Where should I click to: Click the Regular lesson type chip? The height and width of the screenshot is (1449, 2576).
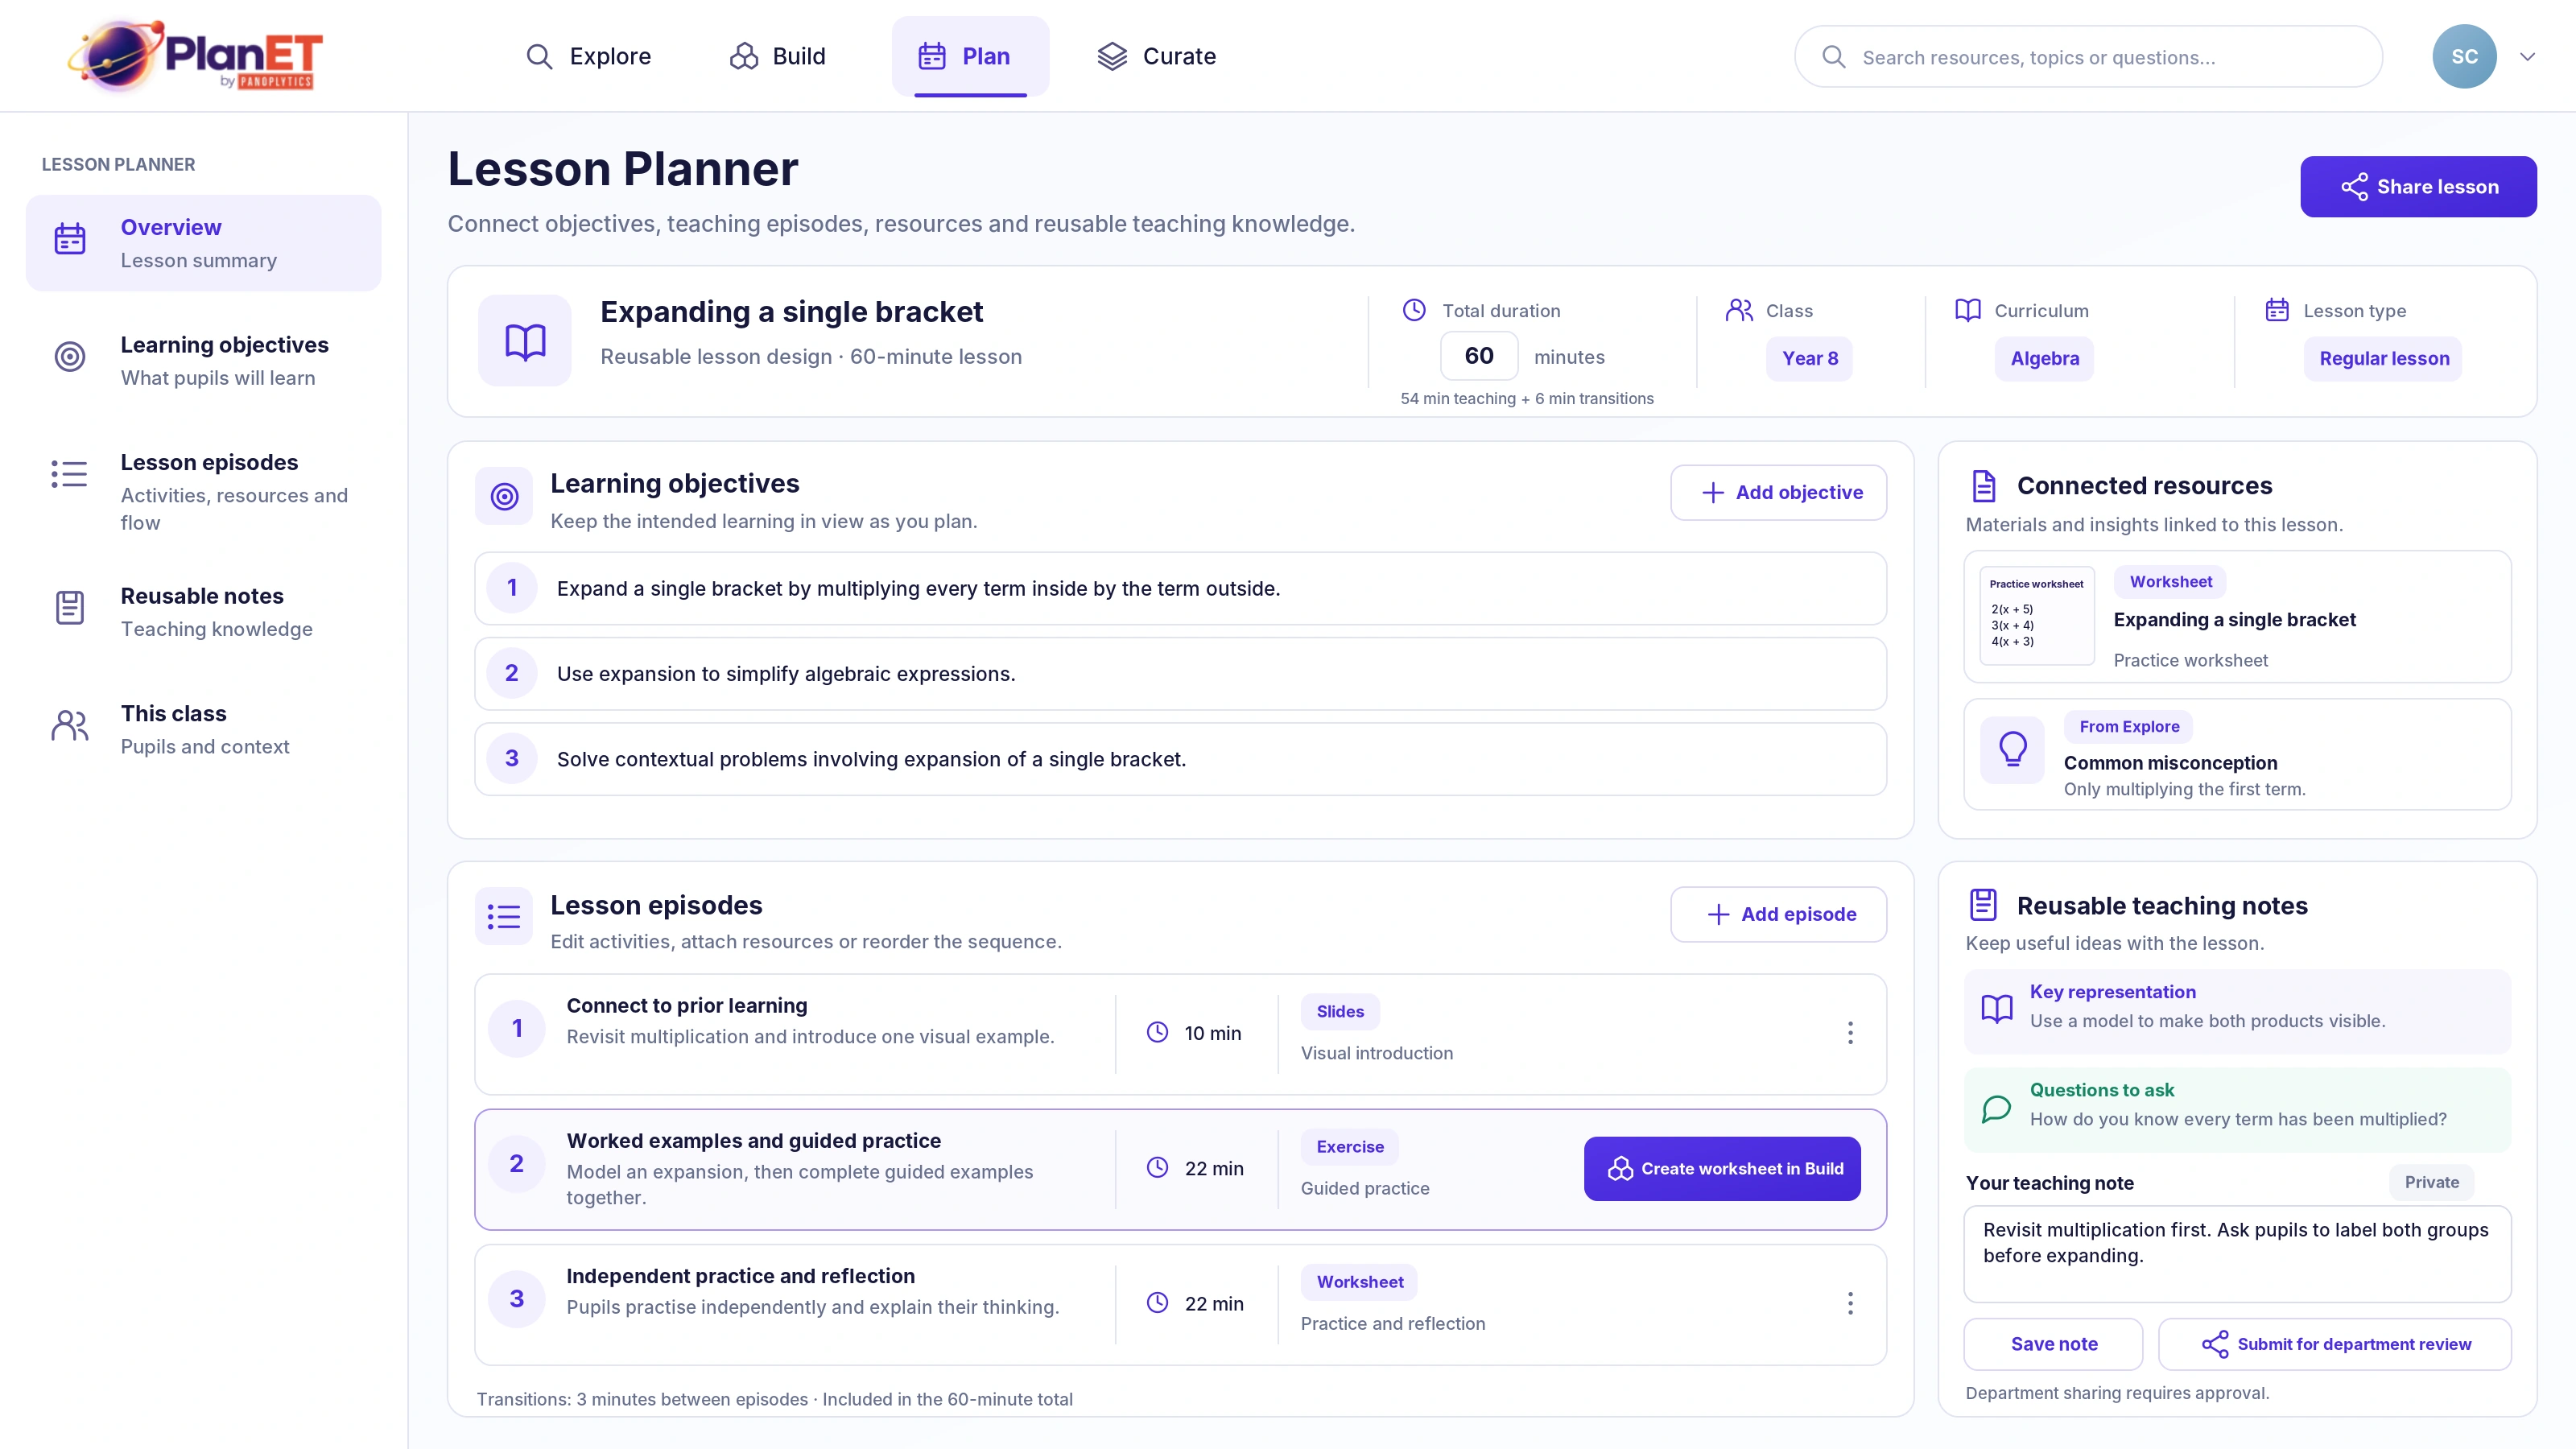click(x=2384, y=358)
